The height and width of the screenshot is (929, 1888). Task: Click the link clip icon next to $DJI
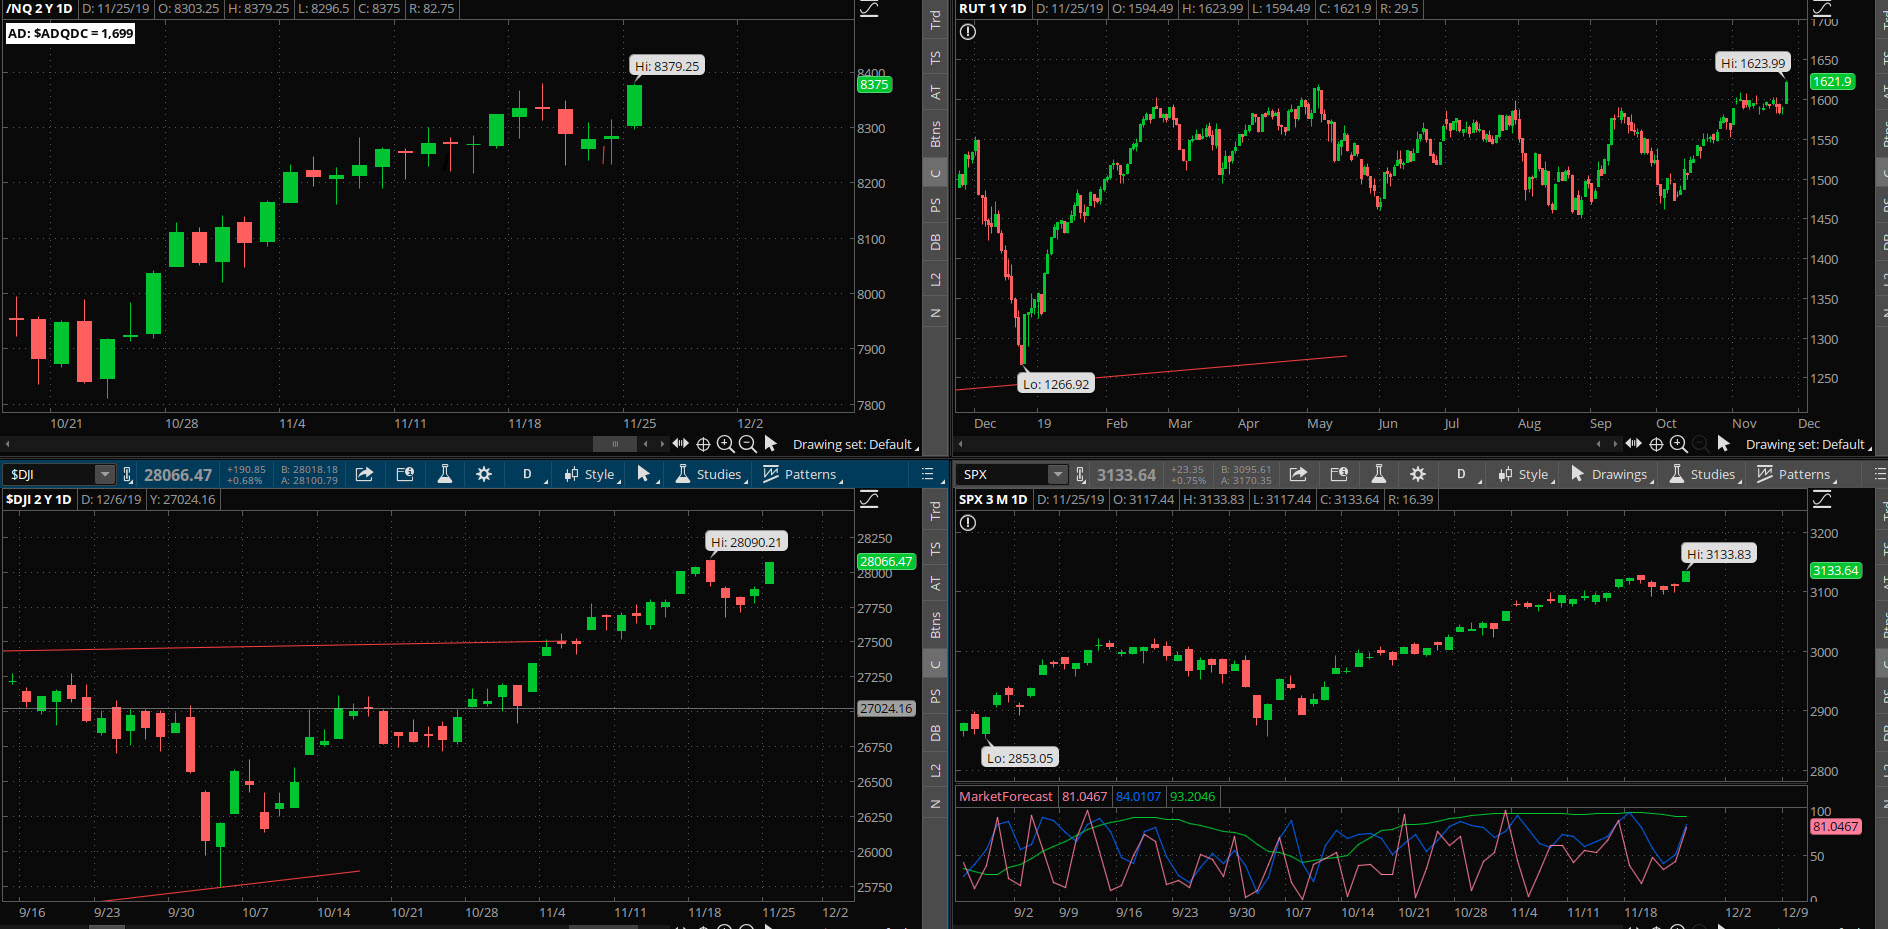coord(127,475)
